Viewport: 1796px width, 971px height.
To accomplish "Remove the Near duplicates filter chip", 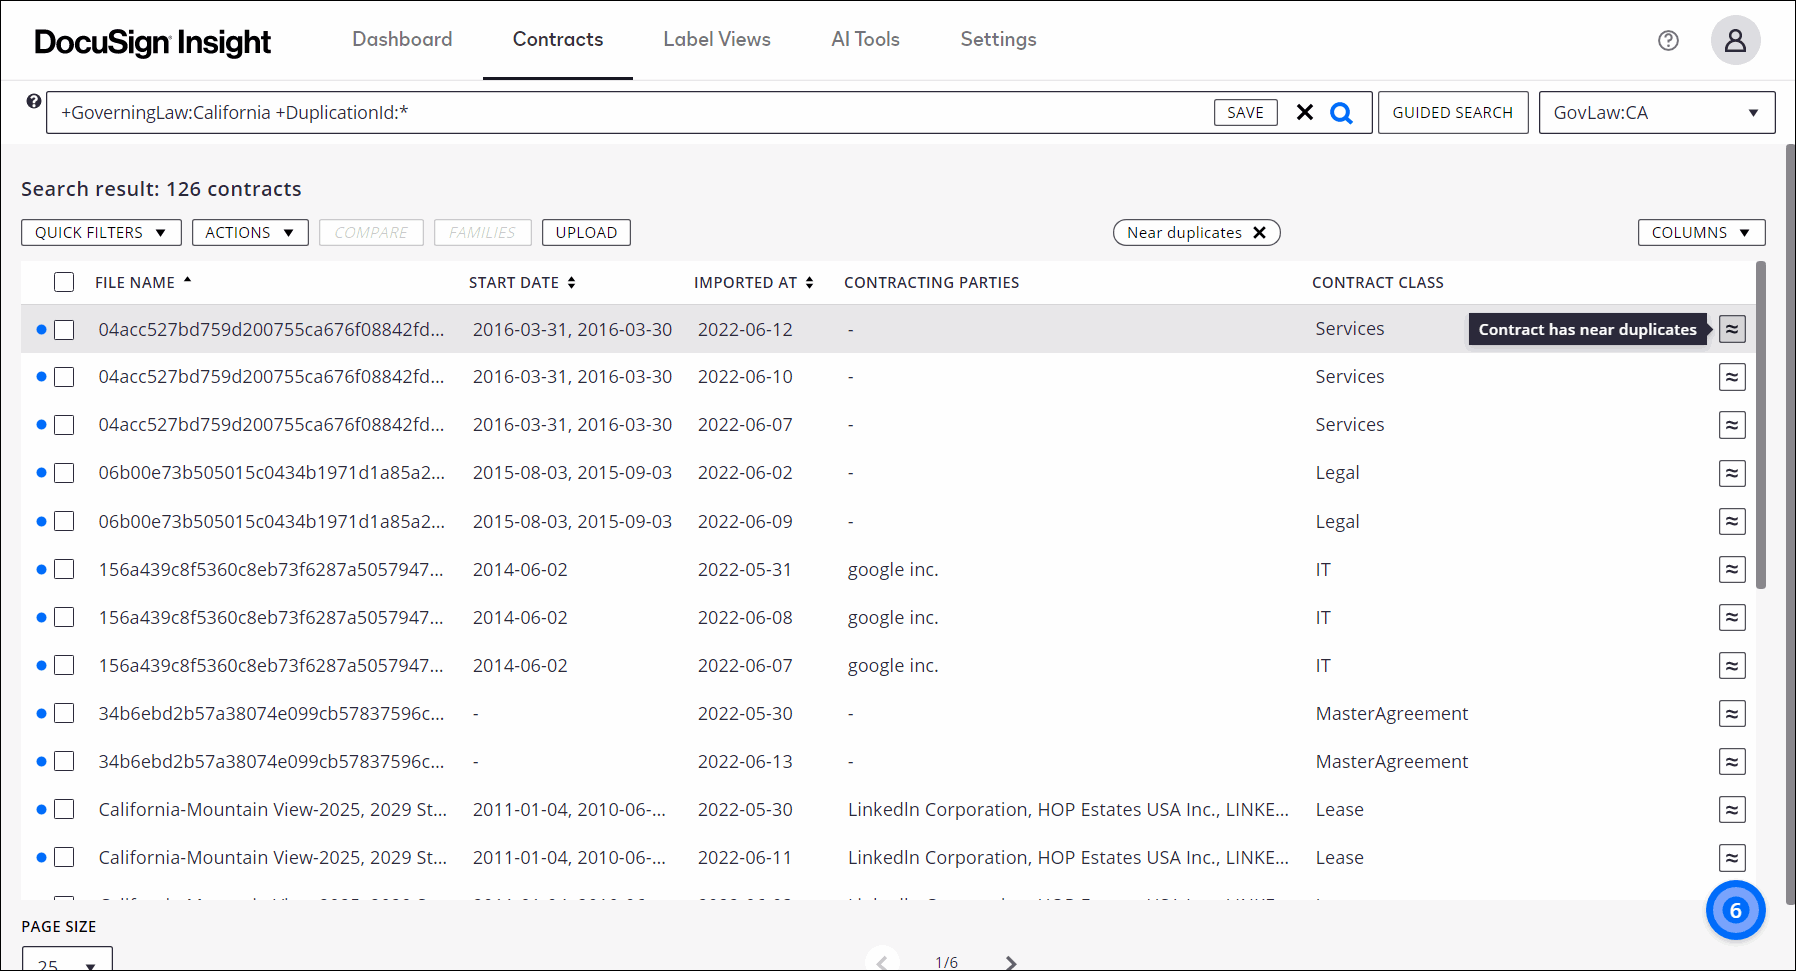I will tap(1260, 232).
